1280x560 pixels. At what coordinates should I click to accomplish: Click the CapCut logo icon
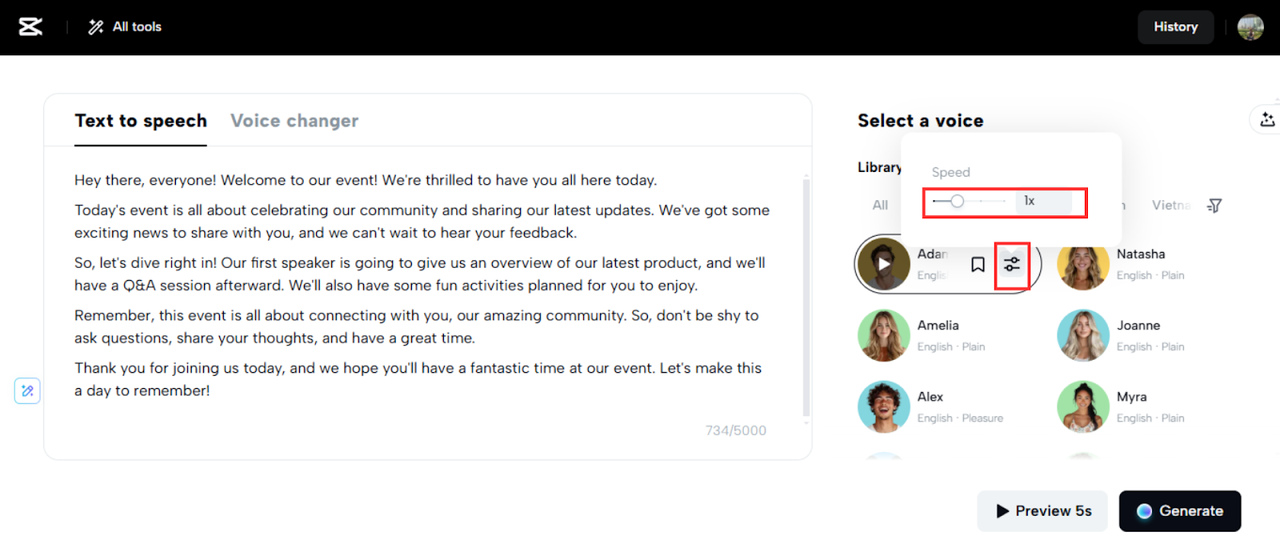pos(31,27)
